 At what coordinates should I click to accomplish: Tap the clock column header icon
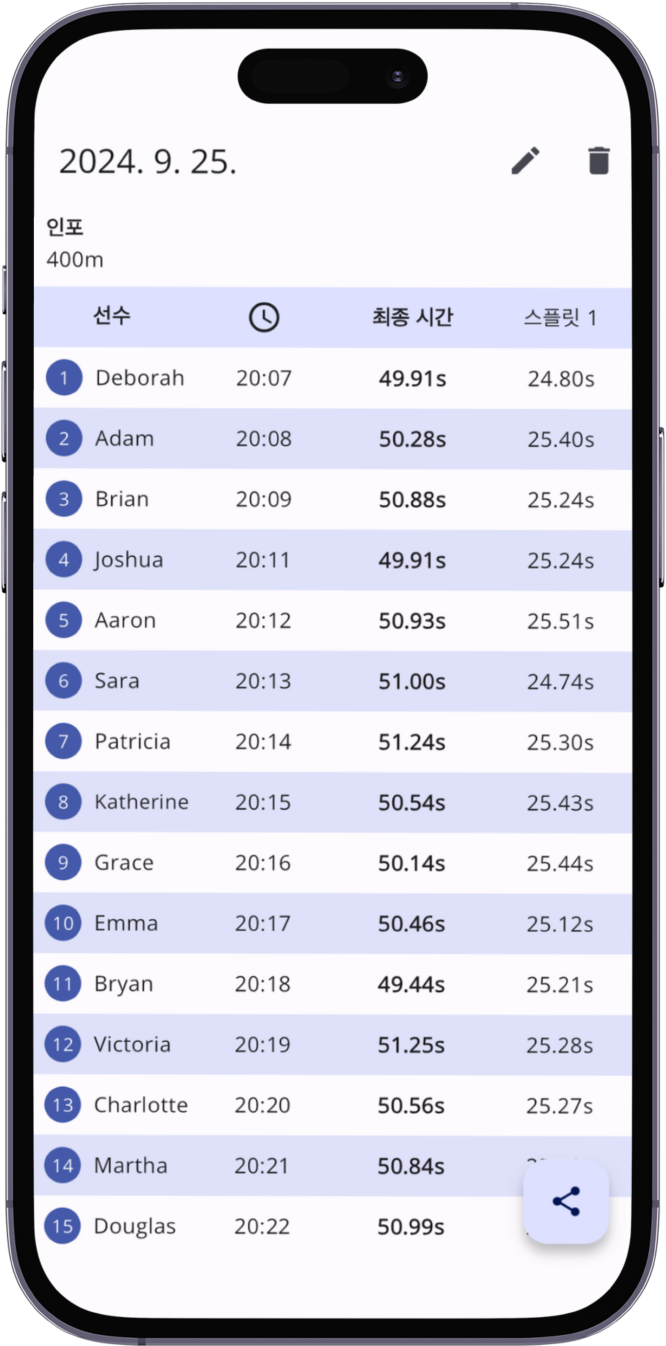[264, 318]
